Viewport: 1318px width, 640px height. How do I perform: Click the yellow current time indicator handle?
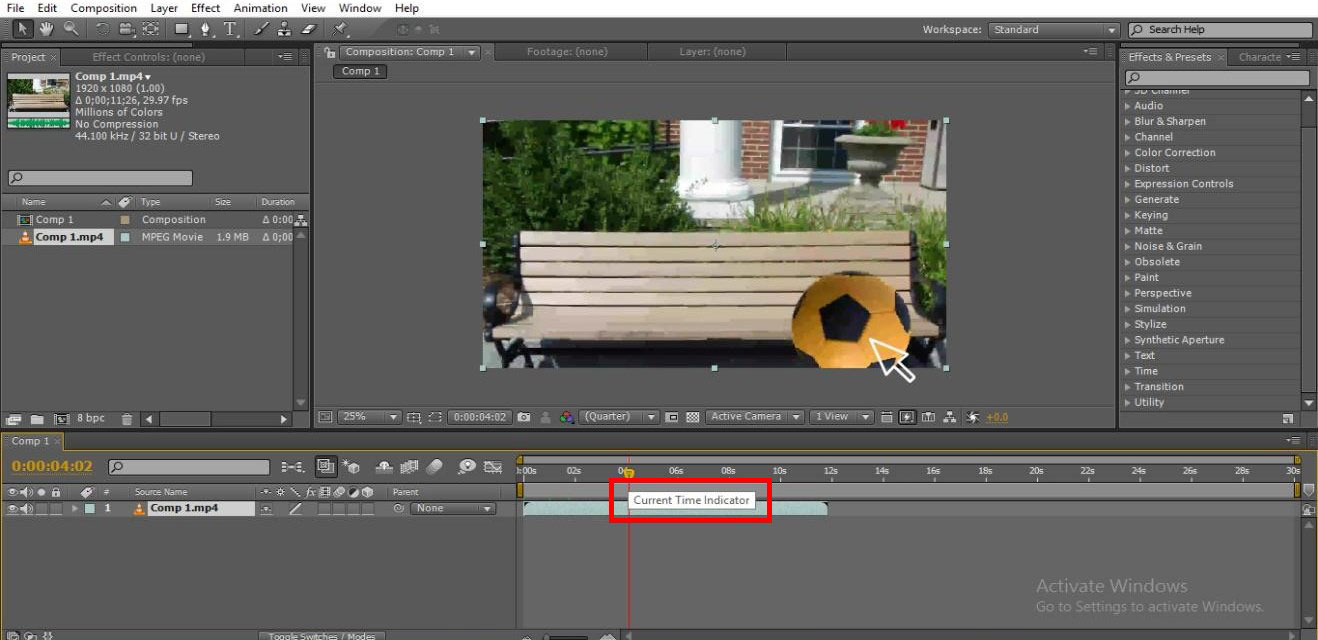pyautogui.click(x=628, y=473)
